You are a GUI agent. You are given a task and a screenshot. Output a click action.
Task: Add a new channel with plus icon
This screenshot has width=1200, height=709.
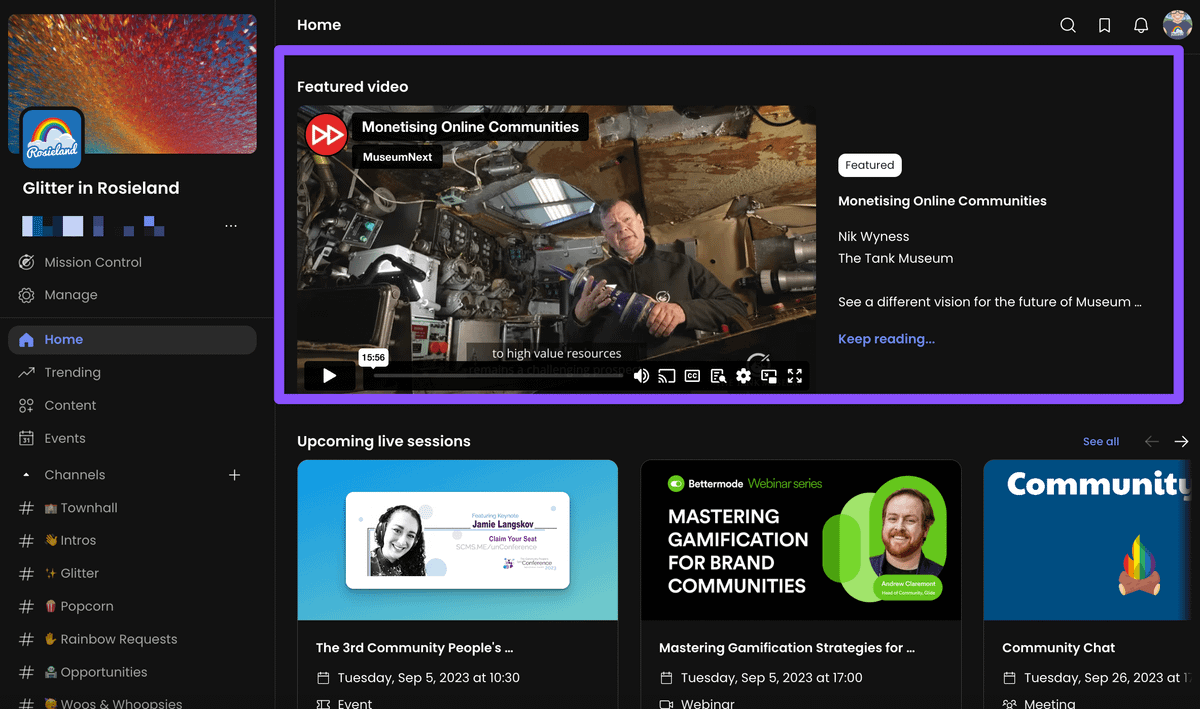click(234, 475)
